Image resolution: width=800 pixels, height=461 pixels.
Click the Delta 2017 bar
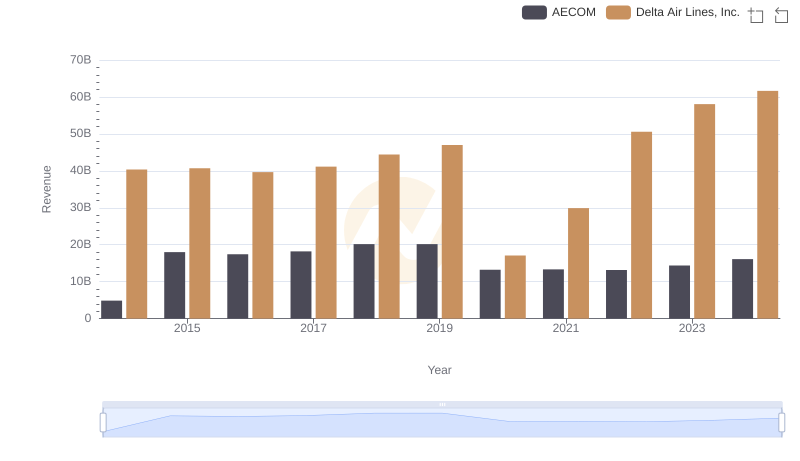pyautogui.click(x=326, y=242)
